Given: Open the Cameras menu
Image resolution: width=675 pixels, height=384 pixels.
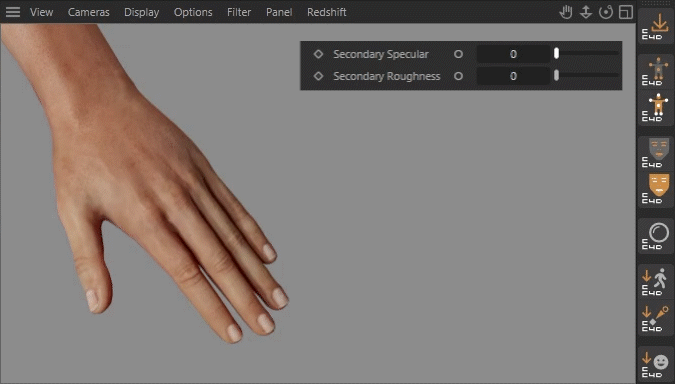Looking at the screenshot, I should pos(89,12).
